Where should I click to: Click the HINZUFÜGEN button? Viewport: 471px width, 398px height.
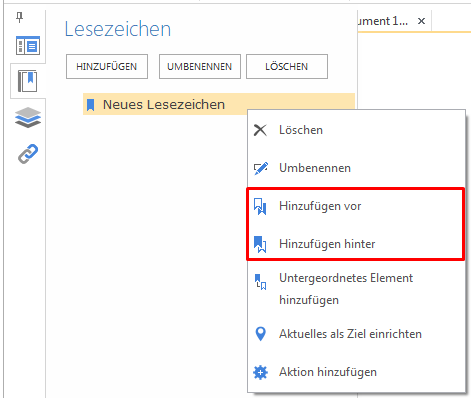(x=107, y=67)
